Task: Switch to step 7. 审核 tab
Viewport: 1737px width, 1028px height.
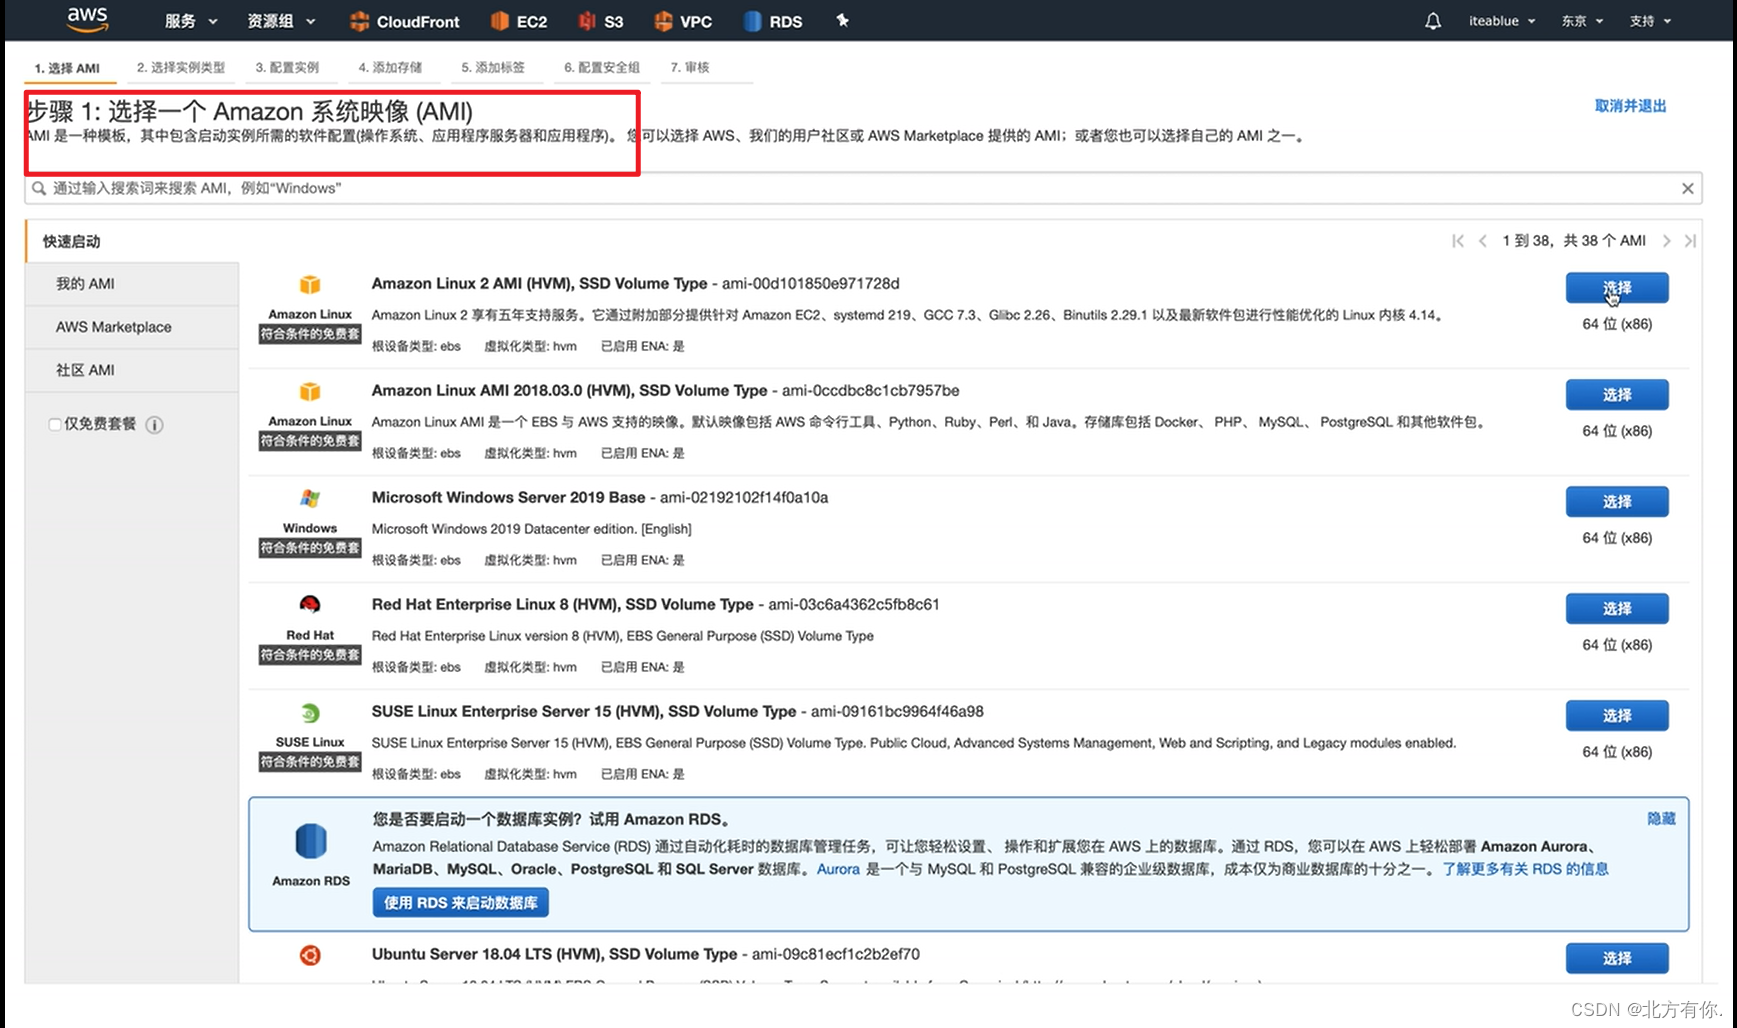Action: [x=690, y=67]
